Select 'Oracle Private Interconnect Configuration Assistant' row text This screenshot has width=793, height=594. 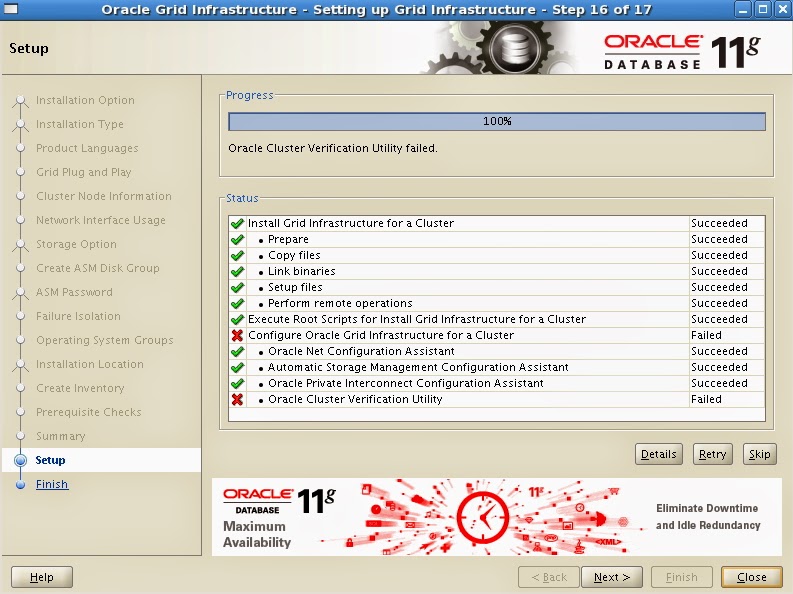tap(406, 383)
